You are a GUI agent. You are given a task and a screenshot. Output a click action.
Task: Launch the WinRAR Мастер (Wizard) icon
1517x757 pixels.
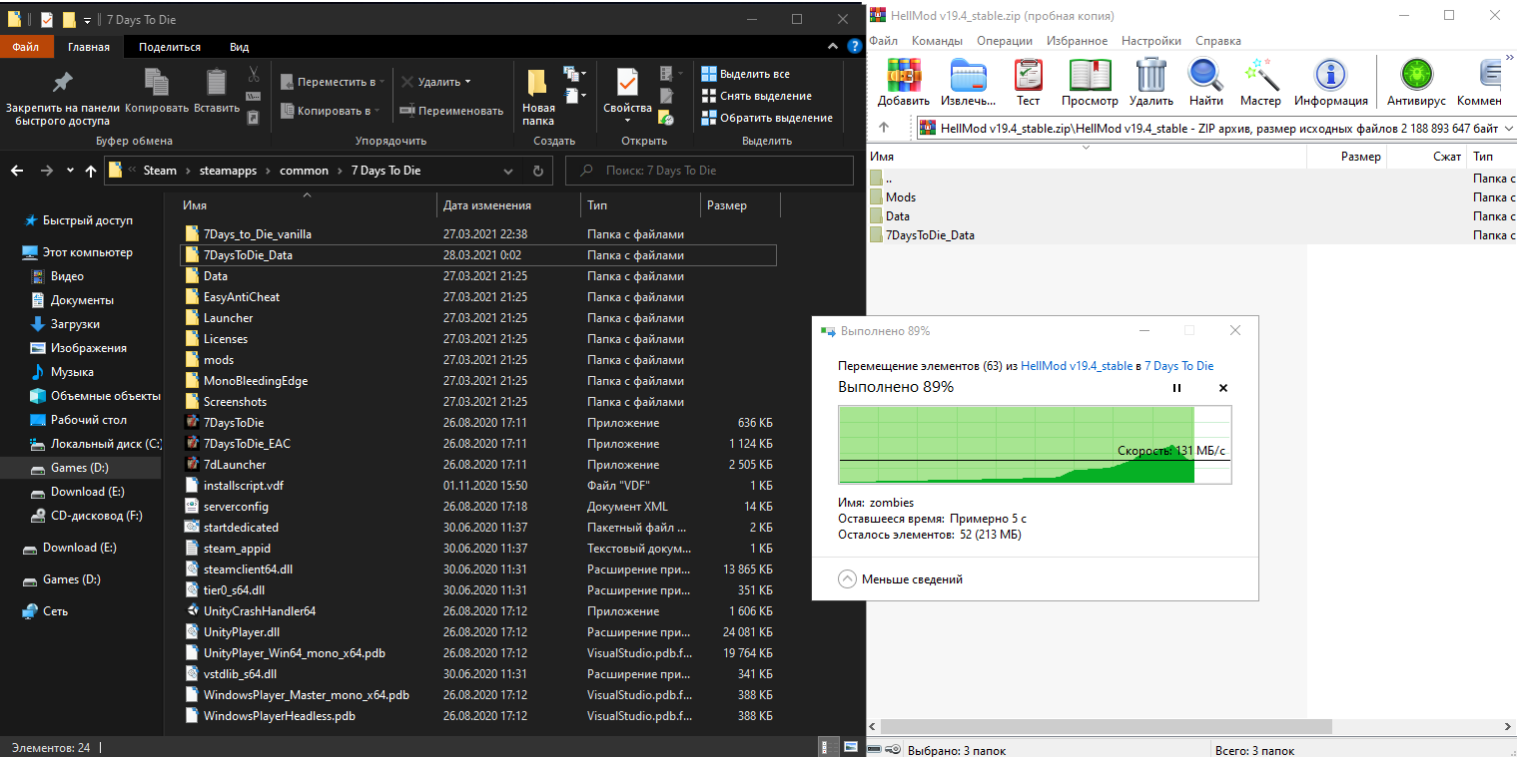coord(1261,76)
